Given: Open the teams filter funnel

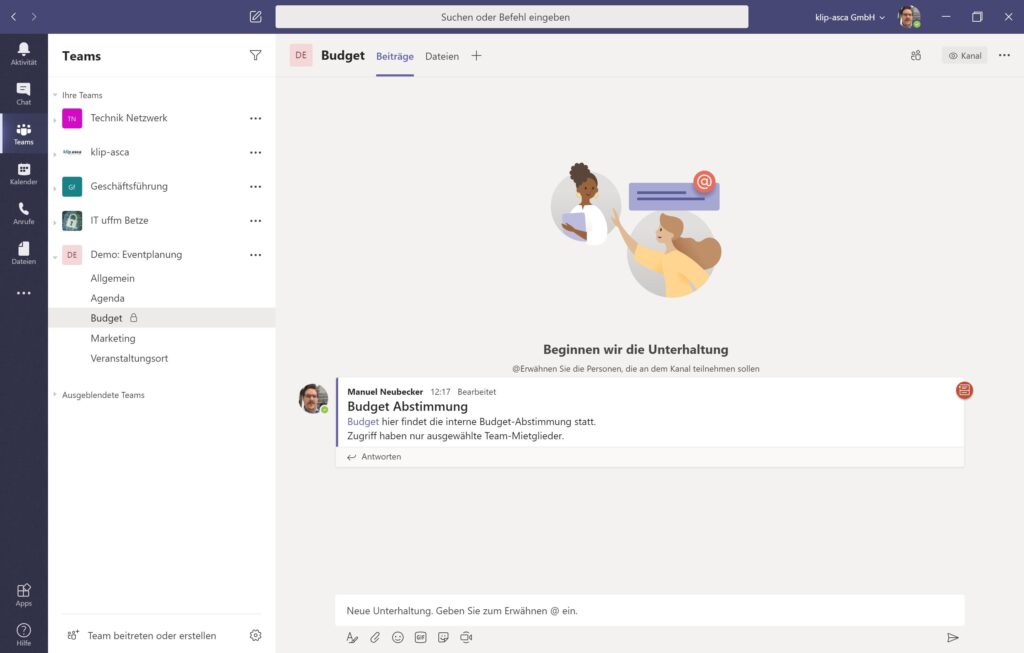Looking at the screenshot, I should 255,56.
